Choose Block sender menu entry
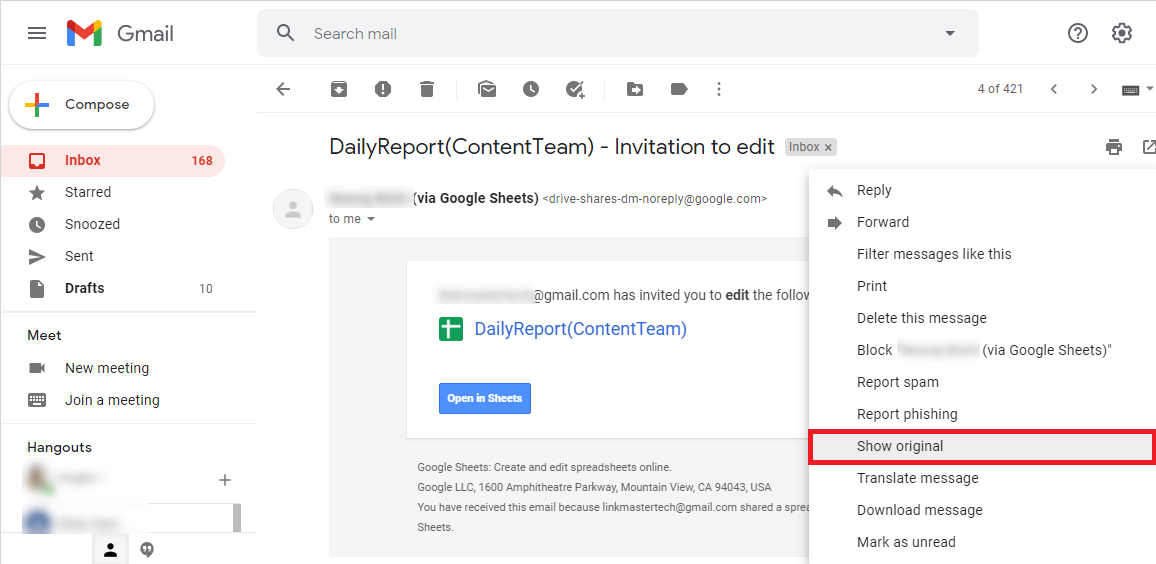1156x564 pixels. 982,350
